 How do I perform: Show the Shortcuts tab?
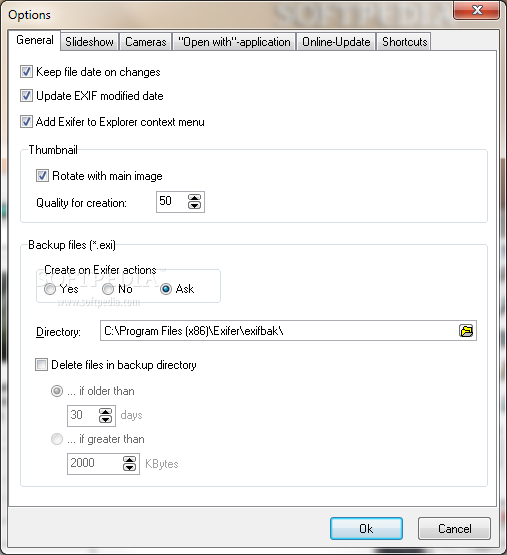click(x=404, y=42)
